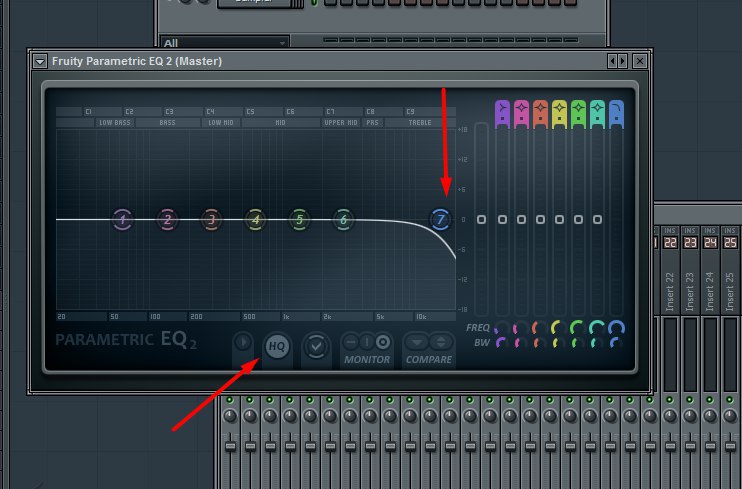This screenshot has height=489, width=742.
Task: Click the orange band 3 FREQ knob
Action: coord(540,328)
